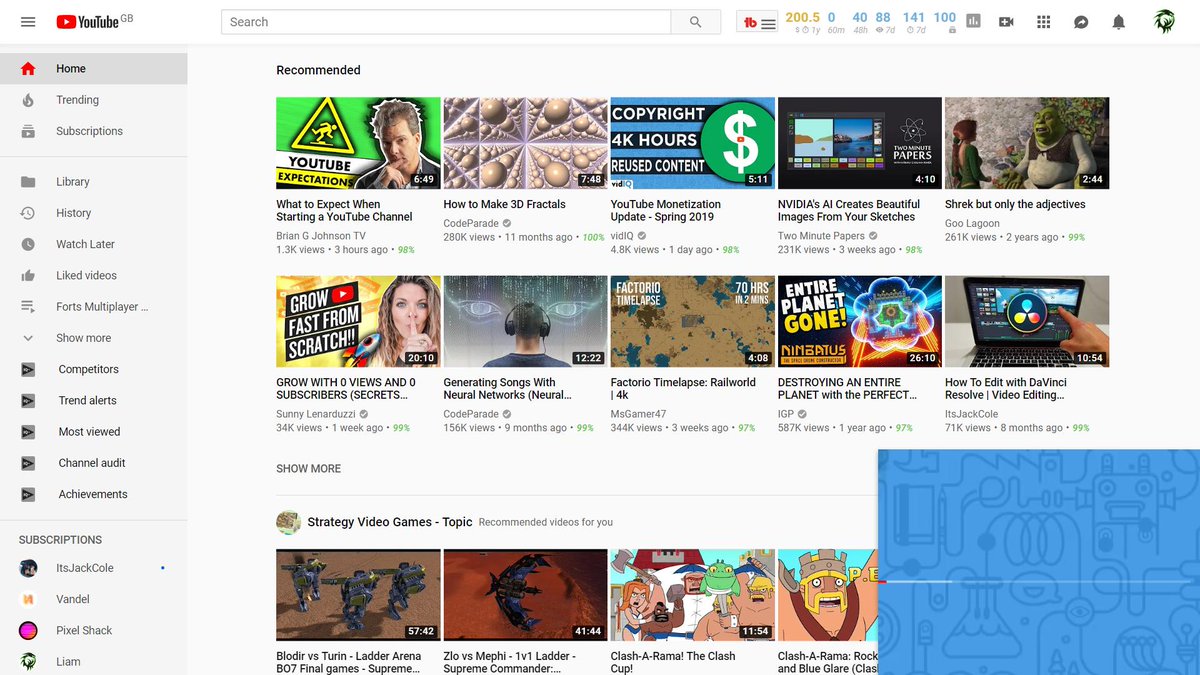Open ItsJackCole channel under DaVinci video

pos(971,414)
